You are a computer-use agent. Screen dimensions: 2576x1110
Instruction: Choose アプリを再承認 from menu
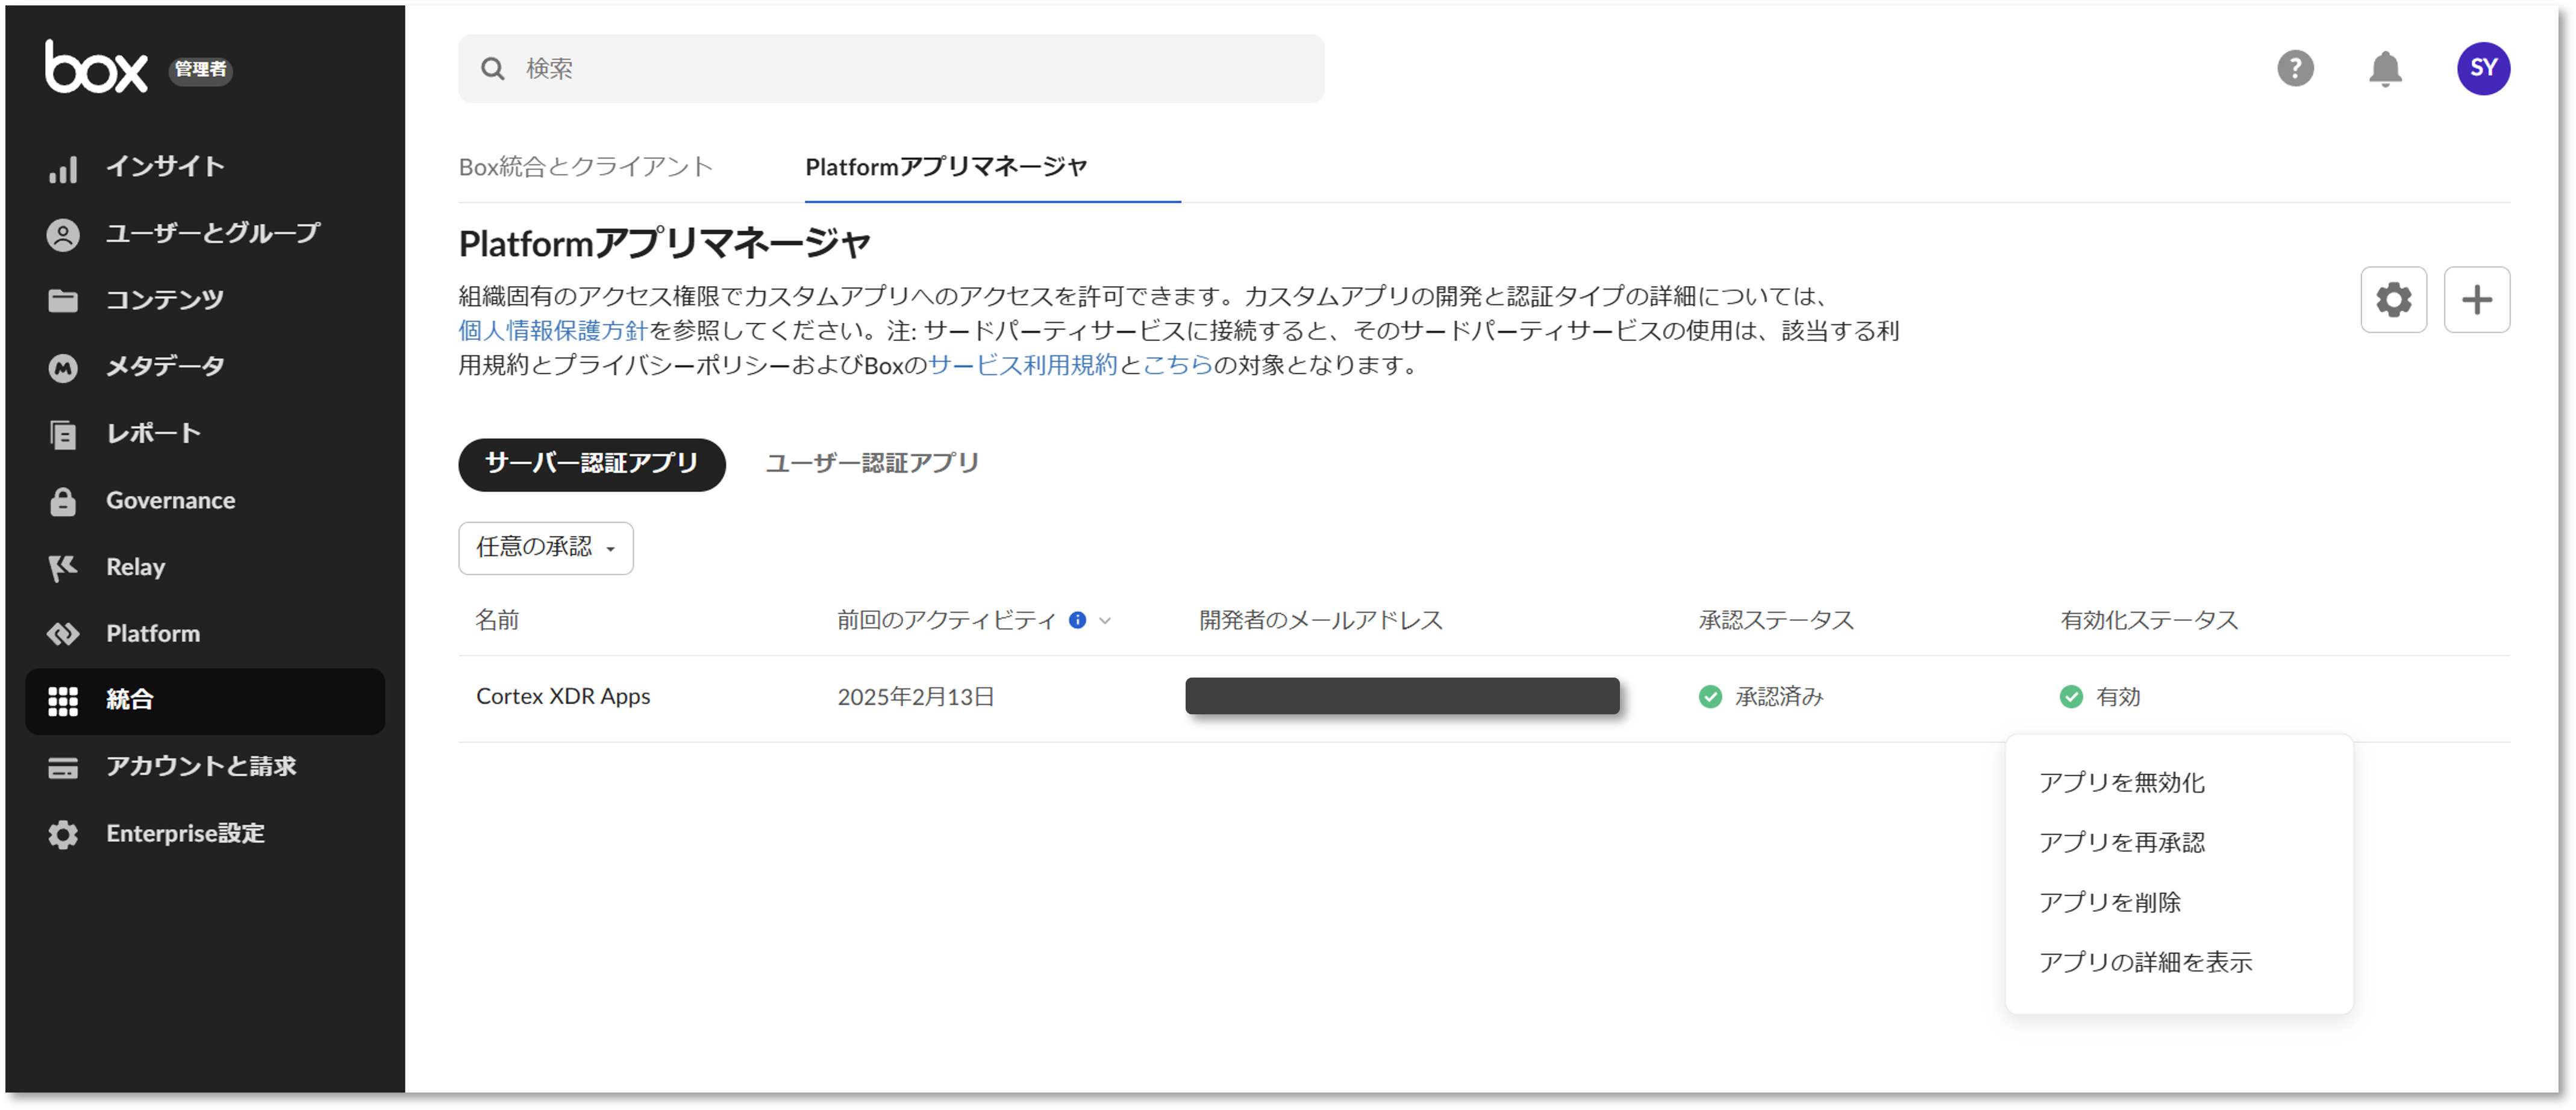(x=2122, y=842)
